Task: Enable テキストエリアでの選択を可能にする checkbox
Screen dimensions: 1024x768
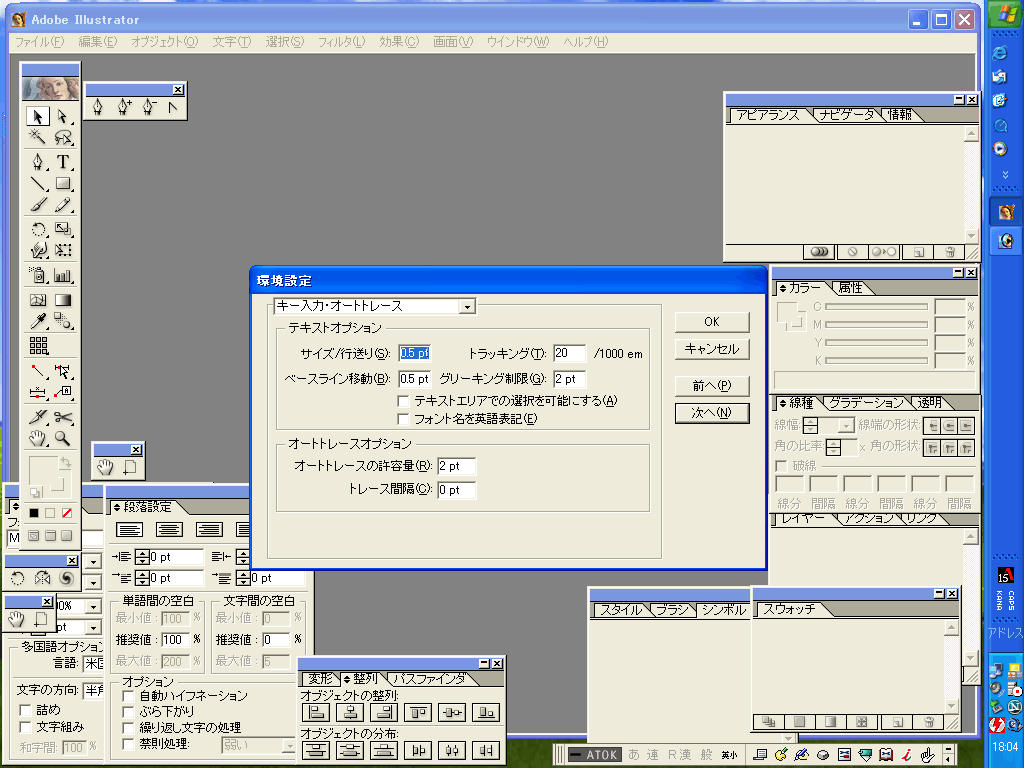Action: pos(404,401)
